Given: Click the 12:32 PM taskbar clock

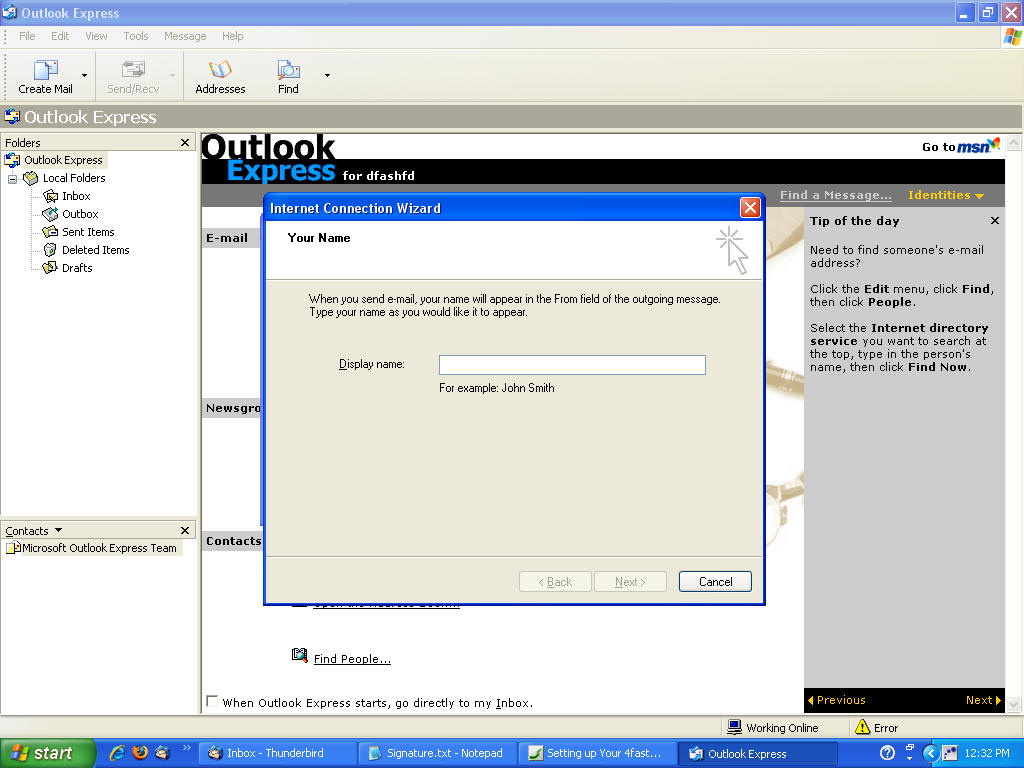Looking at the screenshot, I should 987,753.
